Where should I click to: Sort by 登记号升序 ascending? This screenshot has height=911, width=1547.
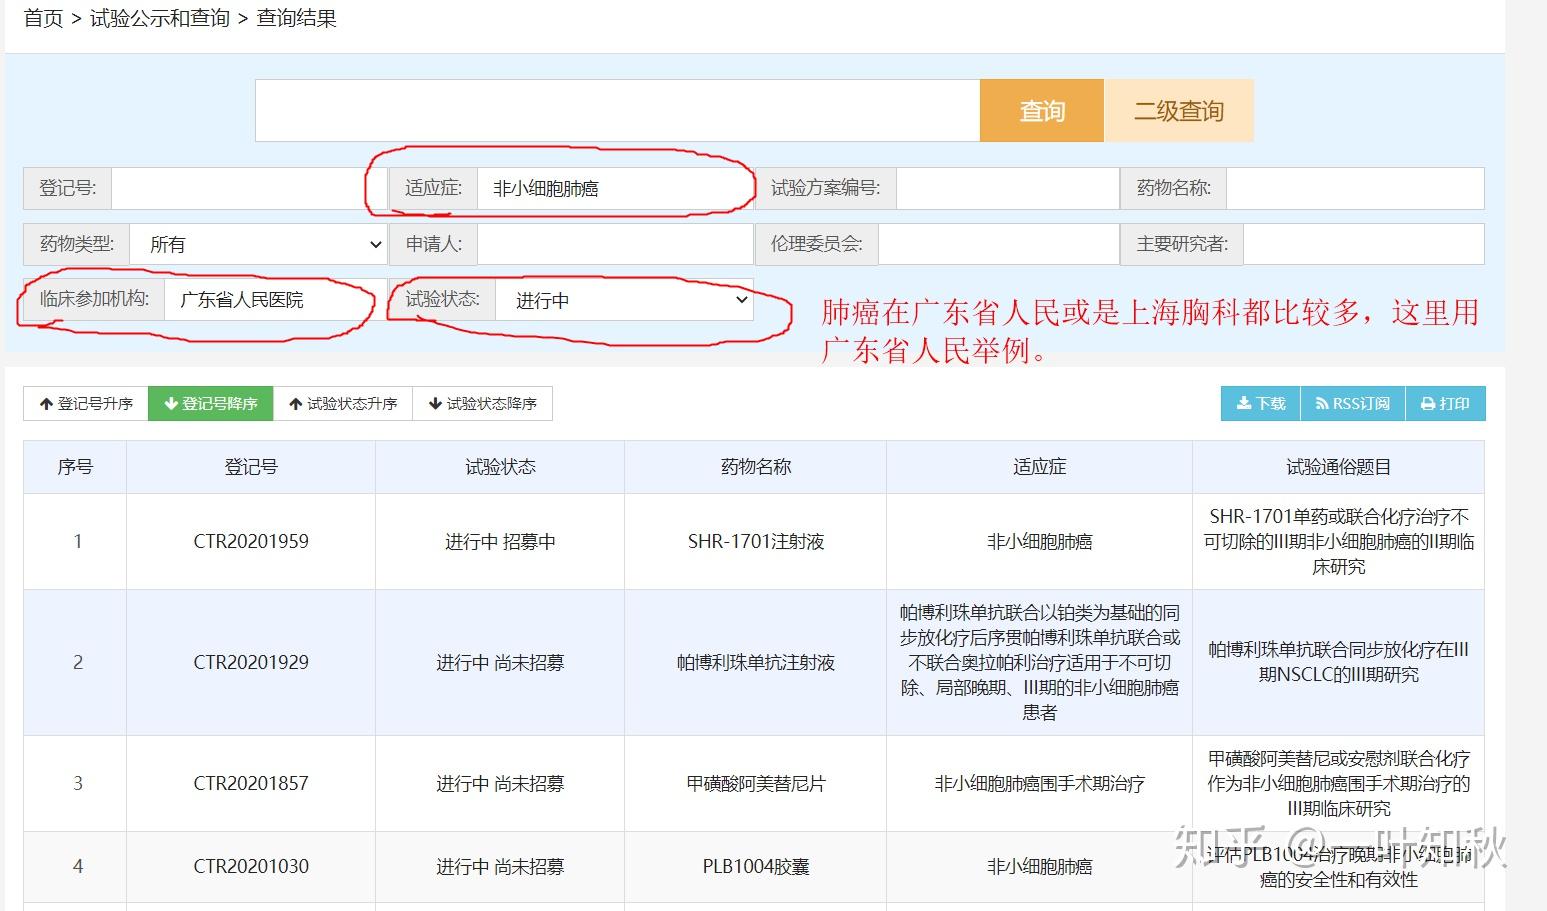(84, 403)
